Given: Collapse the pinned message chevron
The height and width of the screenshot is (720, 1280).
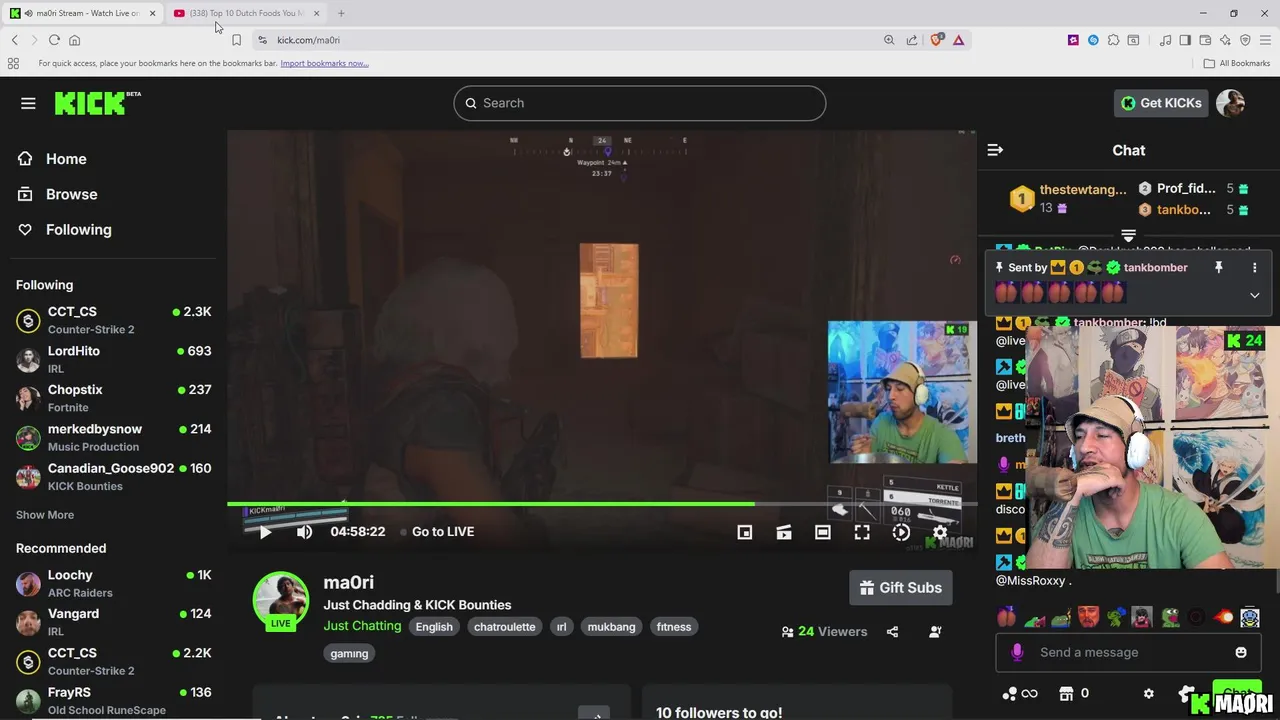Looking at the screenshot, I should coord(1254,295).
